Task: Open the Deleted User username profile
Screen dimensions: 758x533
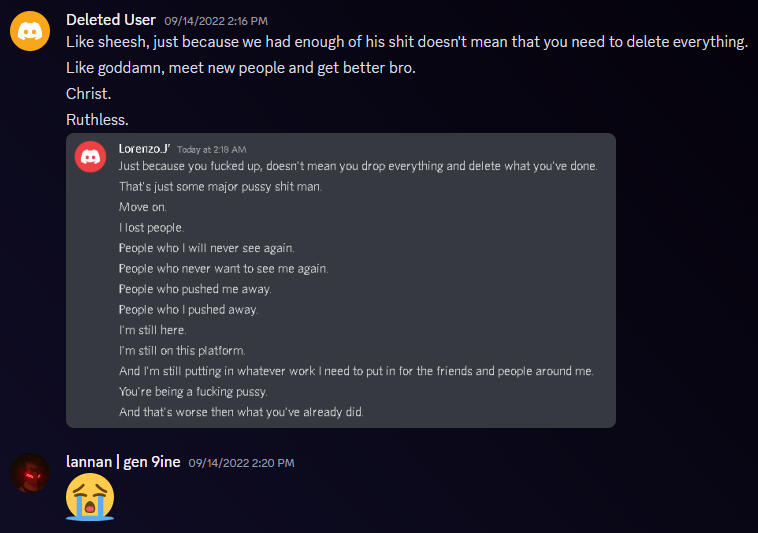Action: pyautogui.click(x=111, y=20)
